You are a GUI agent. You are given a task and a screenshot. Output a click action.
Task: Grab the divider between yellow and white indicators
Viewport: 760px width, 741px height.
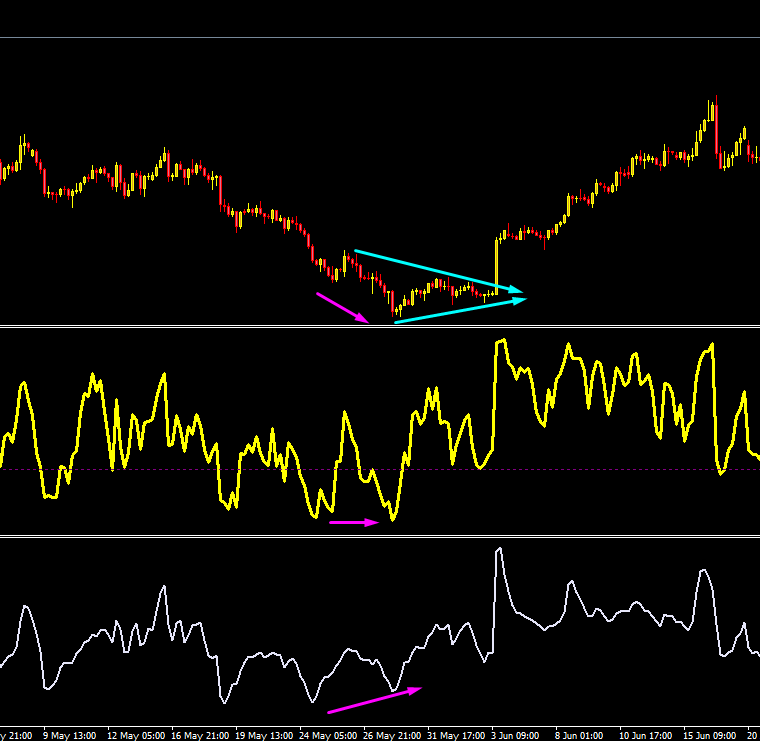pyautogui.click(x=380, y=536)
